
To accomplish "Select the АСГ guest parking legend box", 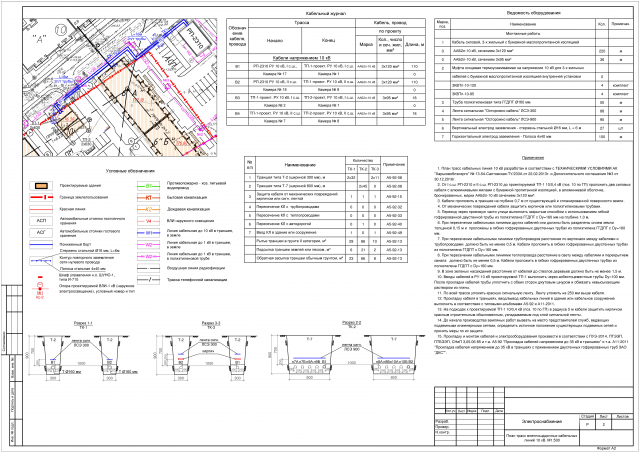I will pyautogui.click(x=41, y=233).
